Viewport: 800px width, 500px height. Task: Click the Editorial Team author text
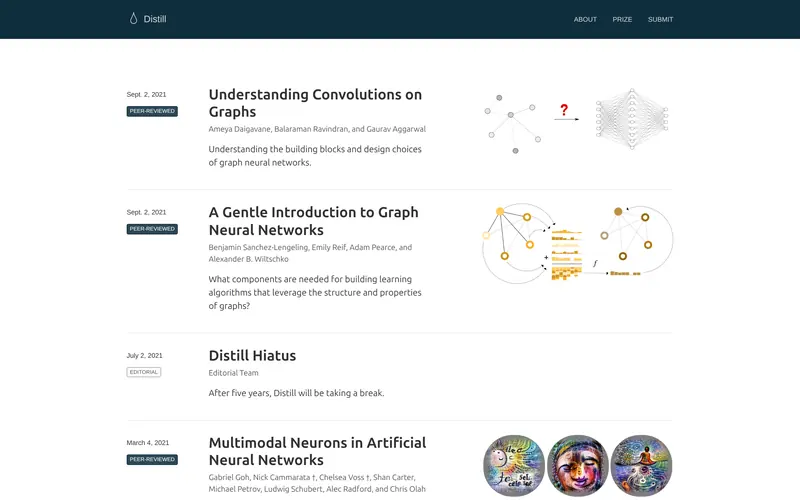click(x=233, y=373)
